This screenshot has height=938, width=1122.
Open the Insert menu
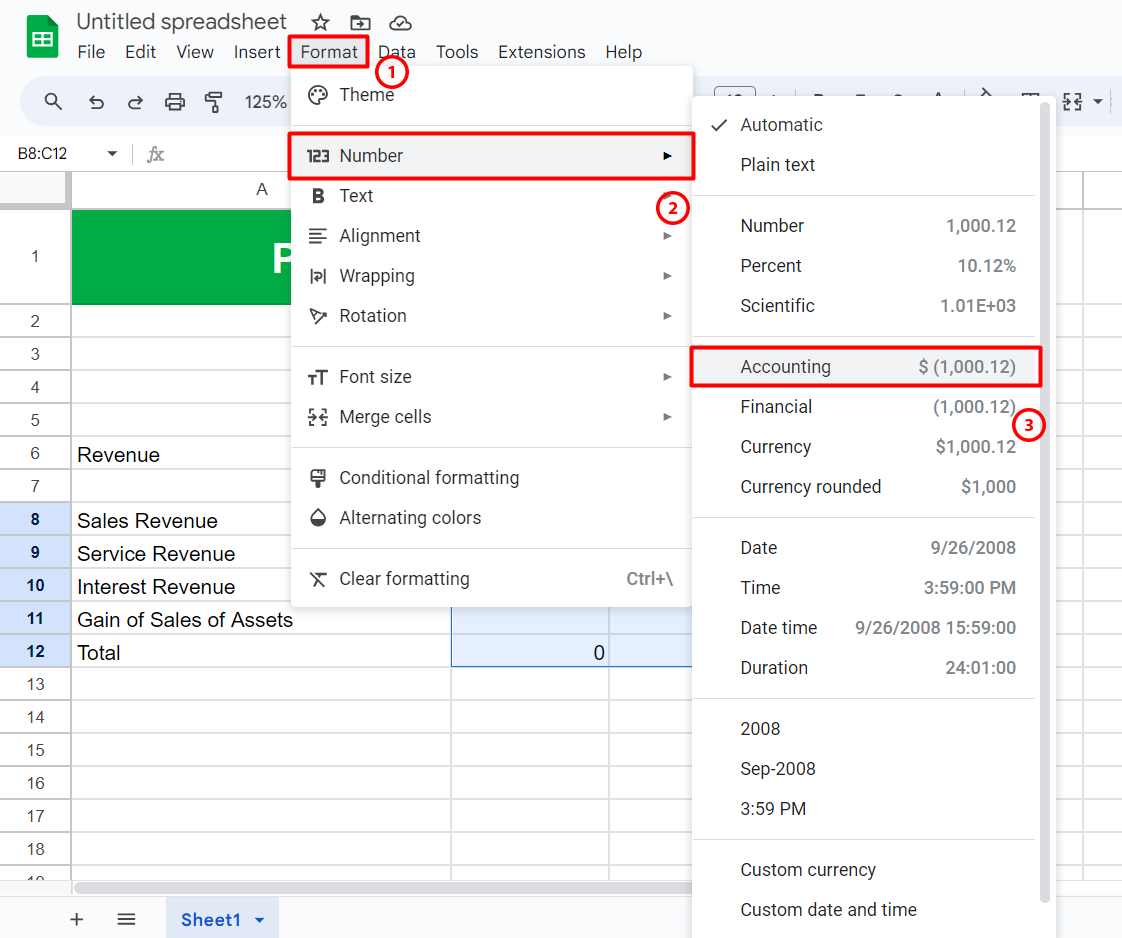pos(257,52)
